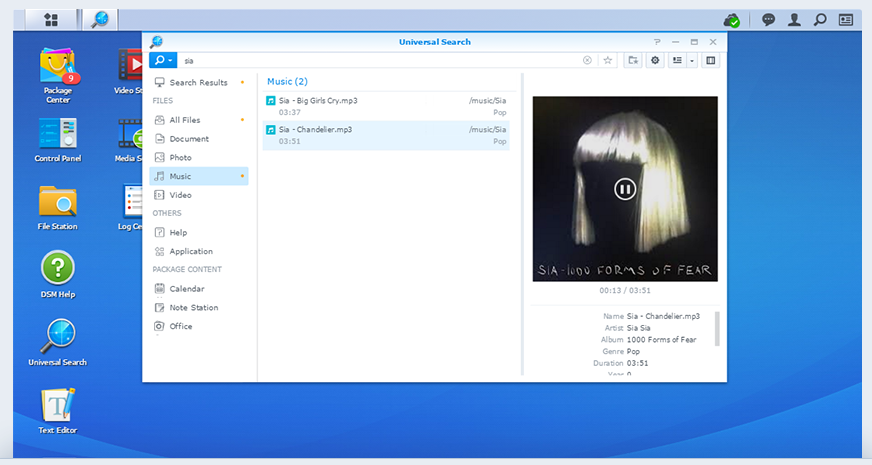Pause the Chandelier preview playback
The image size is (872, 465).
625,189
